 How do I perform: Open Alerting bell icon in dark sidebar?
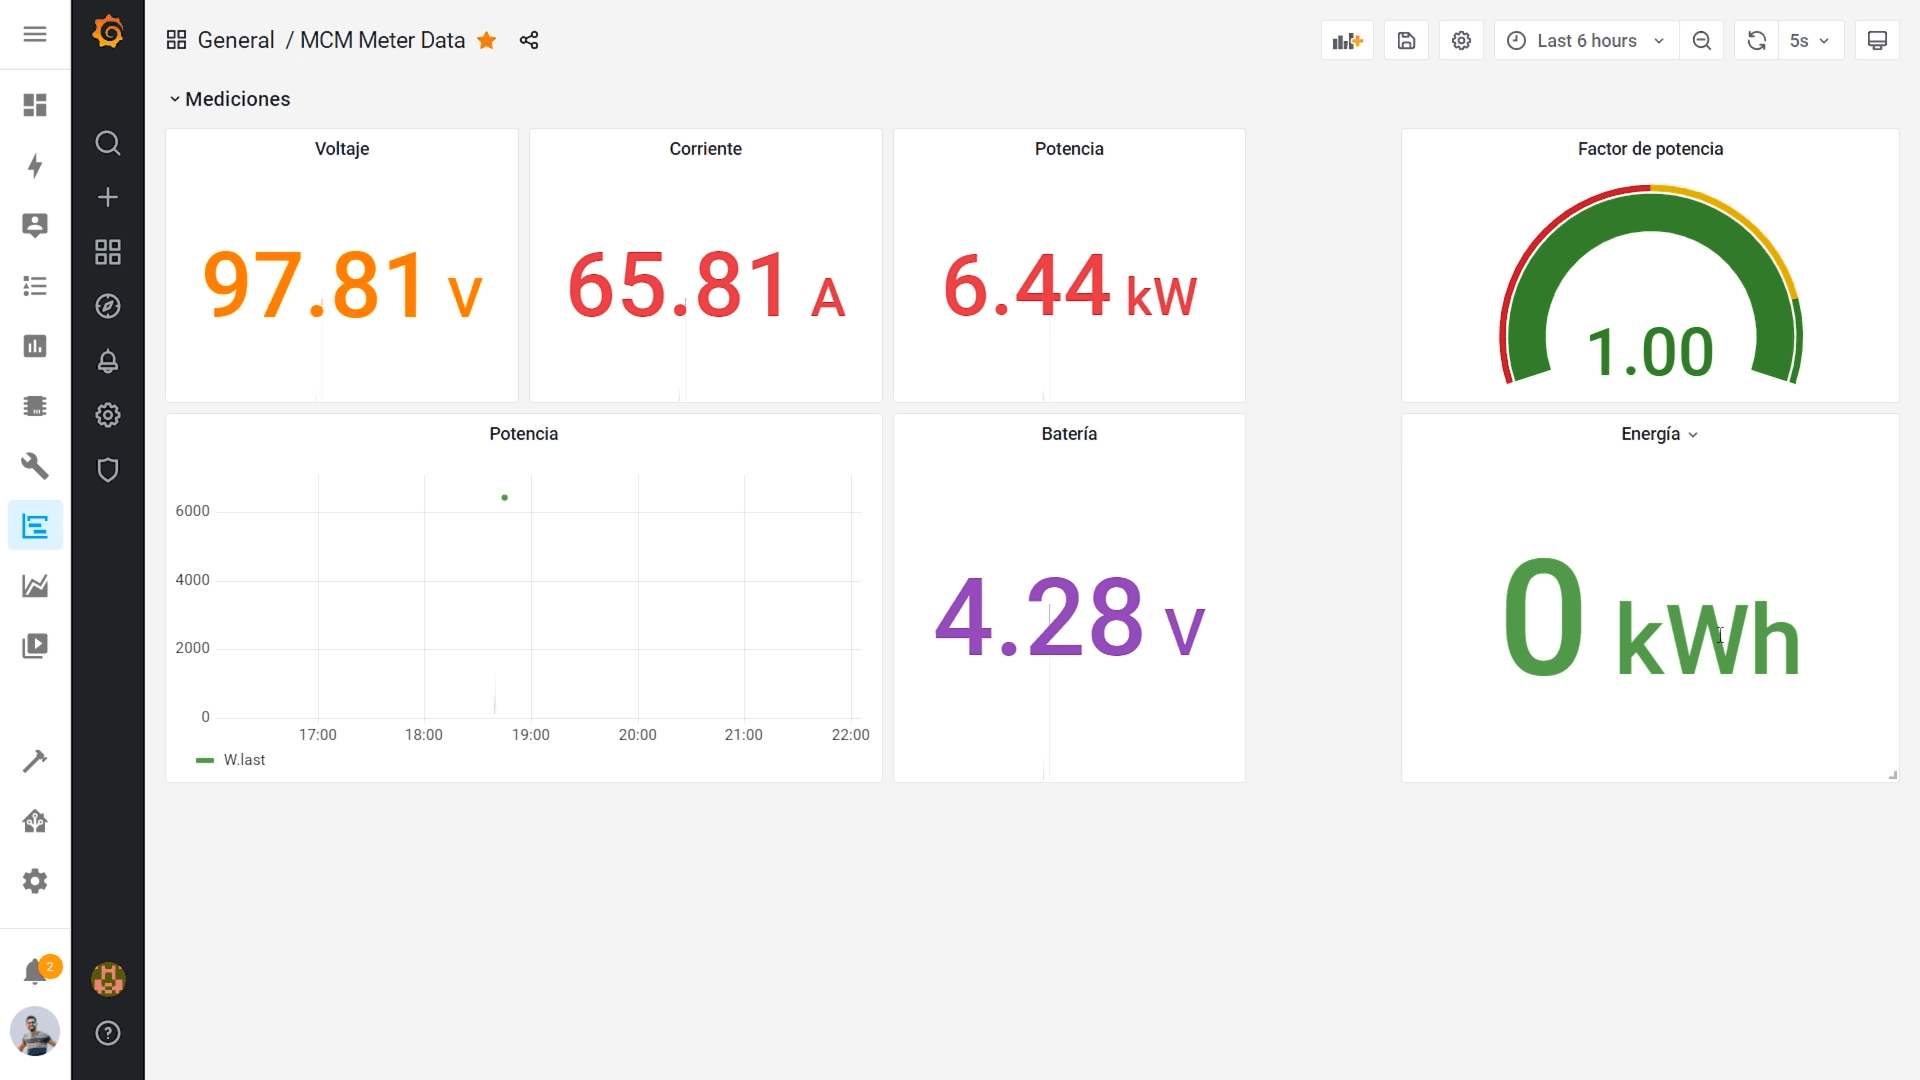[x=108, y=361]
